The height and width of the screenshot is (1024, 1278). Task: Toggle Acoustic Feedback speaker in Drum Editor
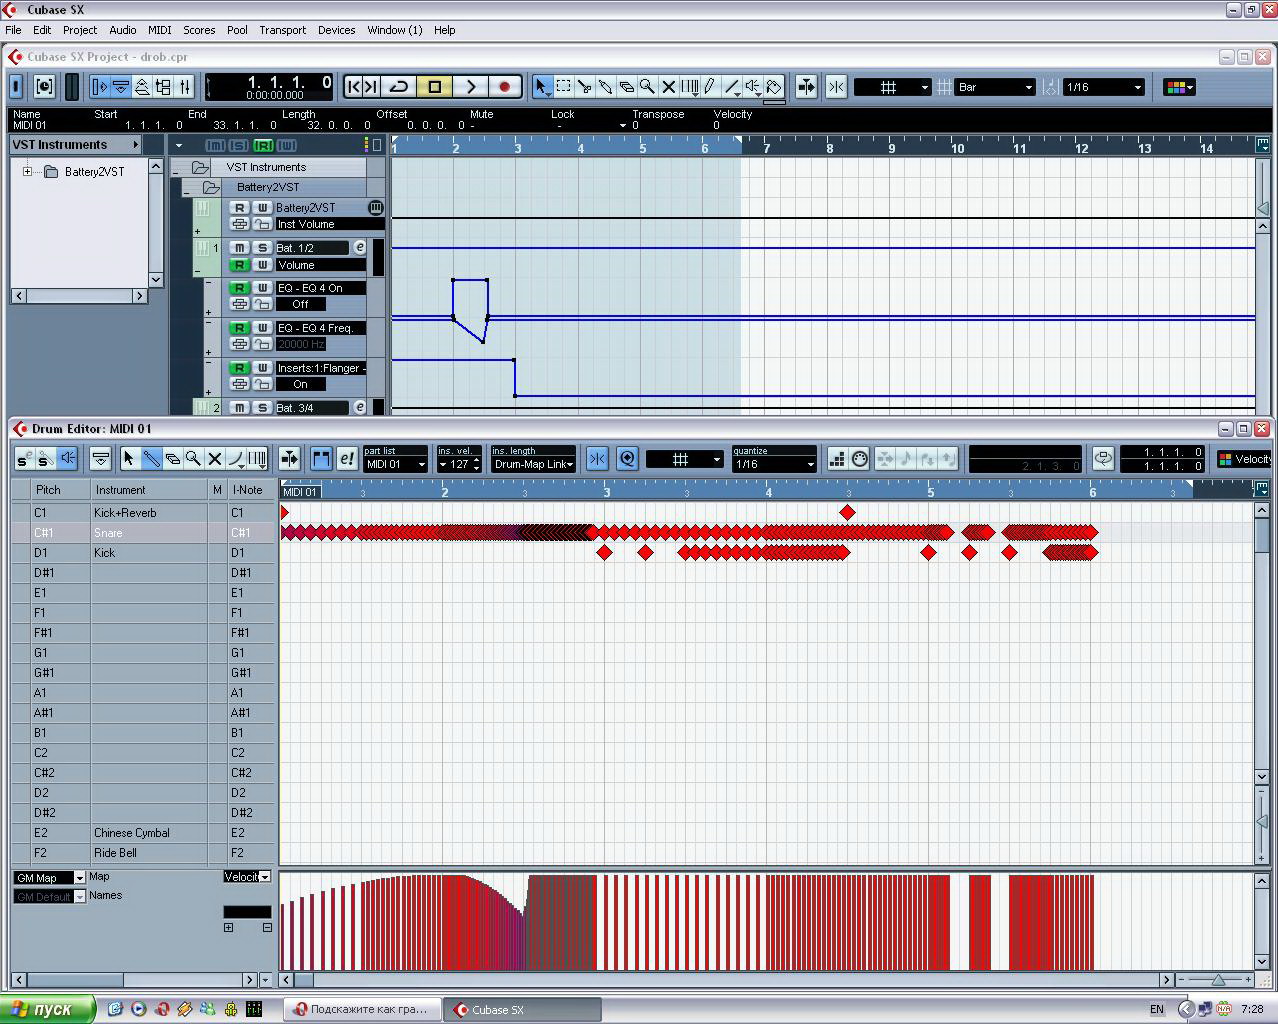point(67,459)
